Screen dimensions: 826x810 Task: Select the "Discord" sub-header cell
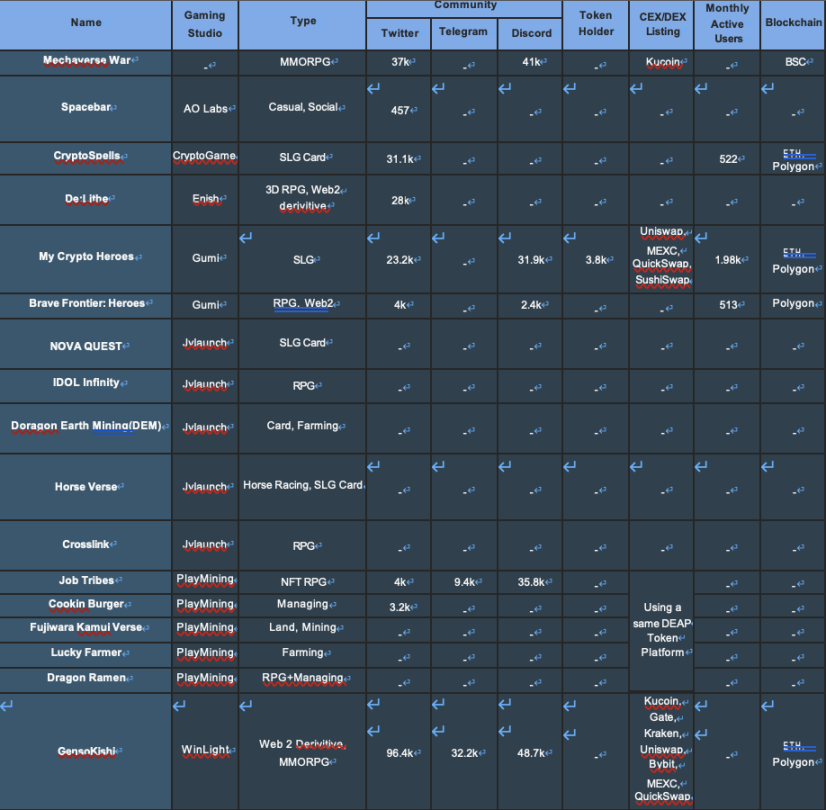530,33
